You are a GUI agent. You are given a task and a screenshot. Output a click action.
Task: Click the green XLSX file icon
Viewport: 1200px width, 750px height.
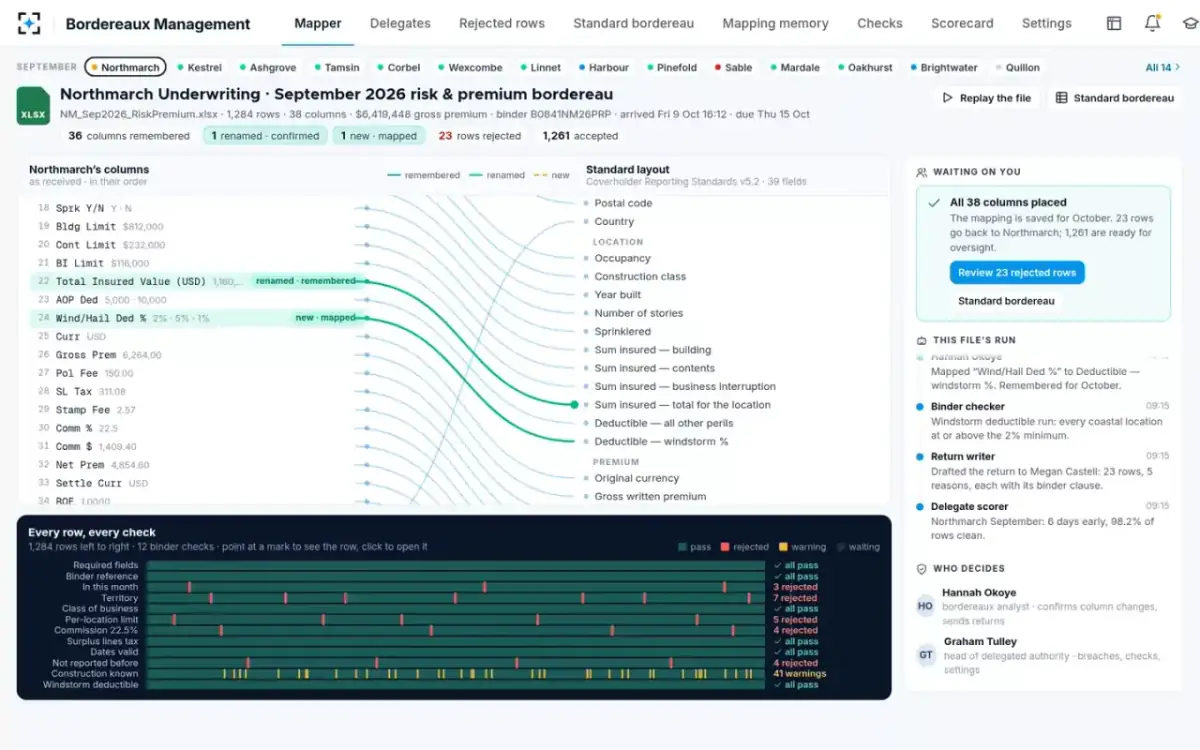point(33,106)
